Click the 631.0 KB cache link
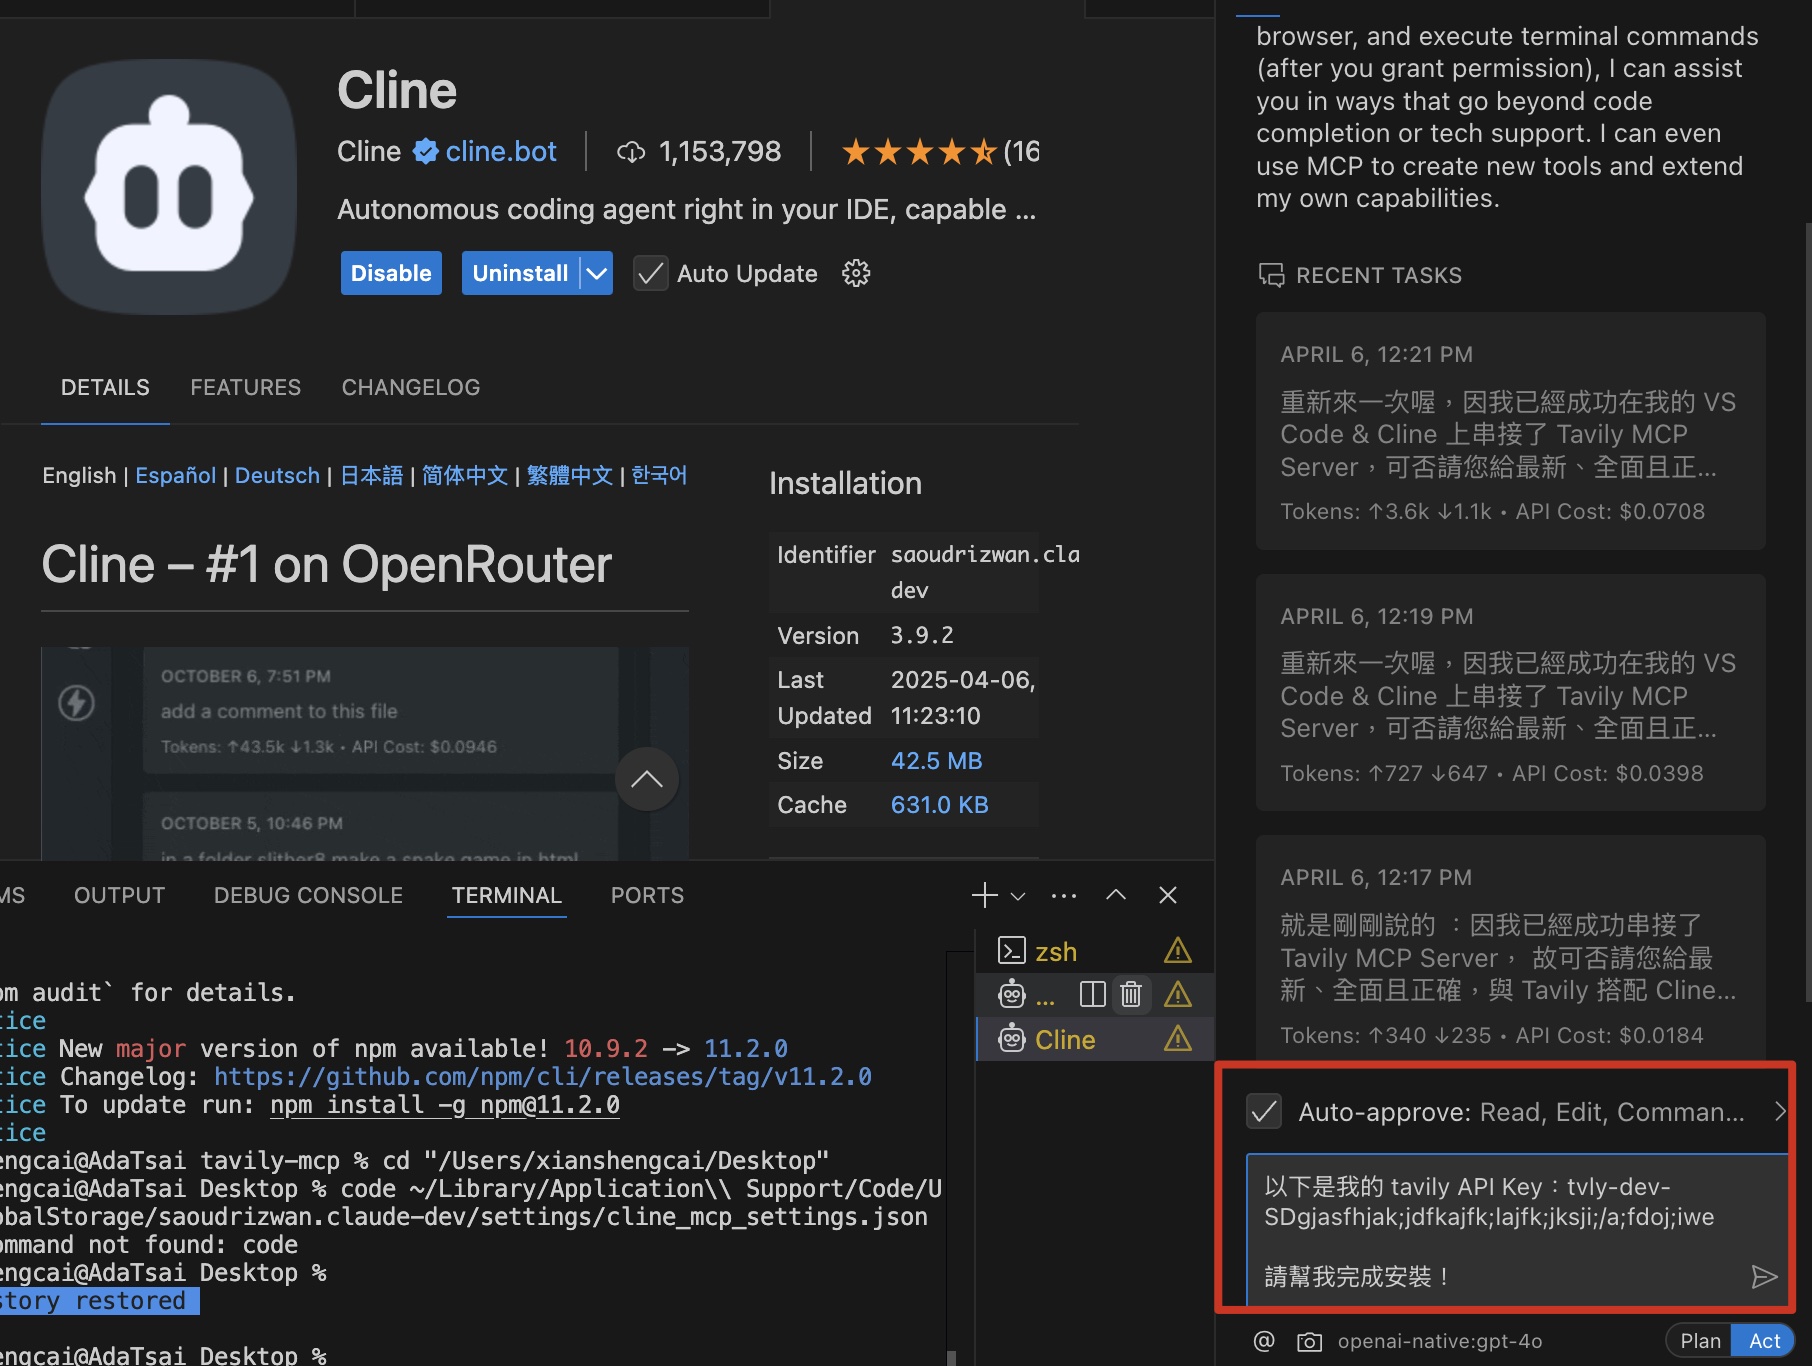 [x=939, y=805]
